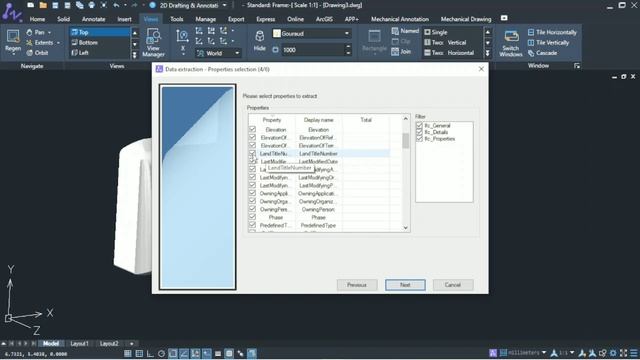Expand the Gouraud visual style dropdown
This screenshot has height=360, width=640.
[347, 33]
